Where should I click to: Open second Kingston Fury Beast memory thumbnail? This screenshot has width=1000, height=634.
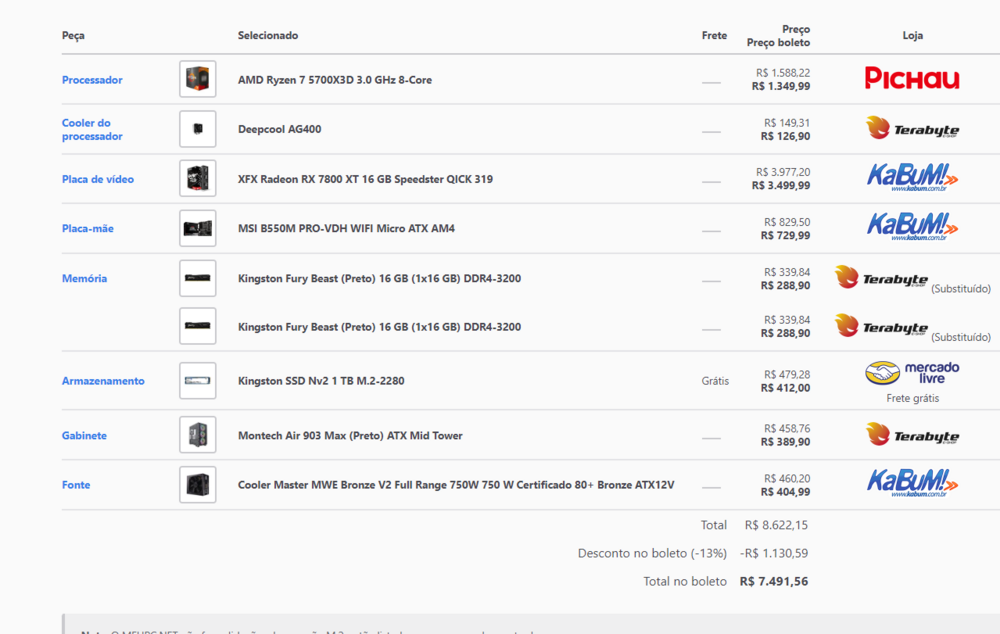[x=198, y=326]
